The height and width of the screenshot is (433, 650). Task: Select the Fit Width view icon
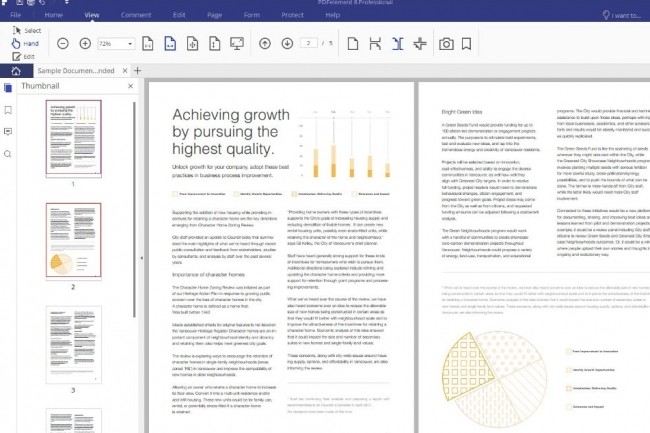pyautogui.click(x=170, y=44)
